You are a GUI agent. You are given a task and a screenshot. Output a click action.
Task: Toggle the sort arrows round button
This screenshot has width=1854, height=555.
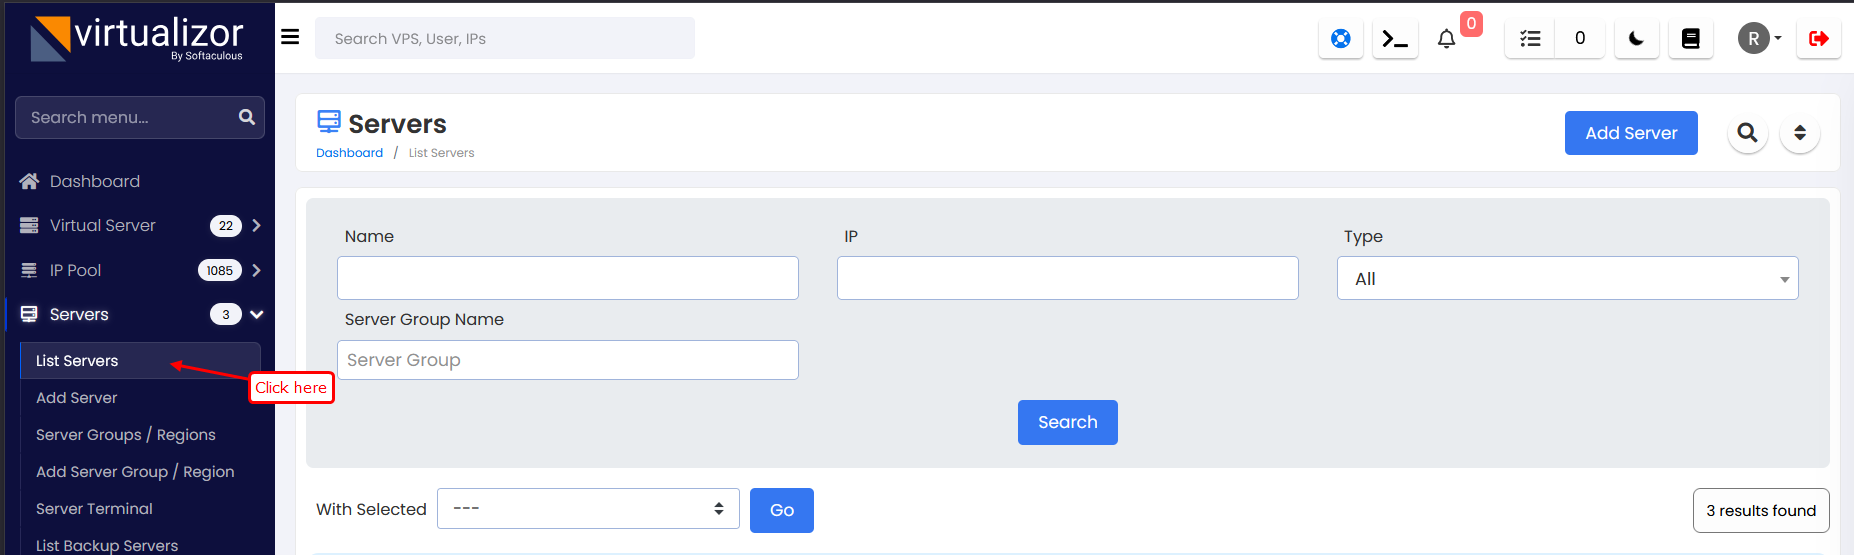coord(1799,133)
